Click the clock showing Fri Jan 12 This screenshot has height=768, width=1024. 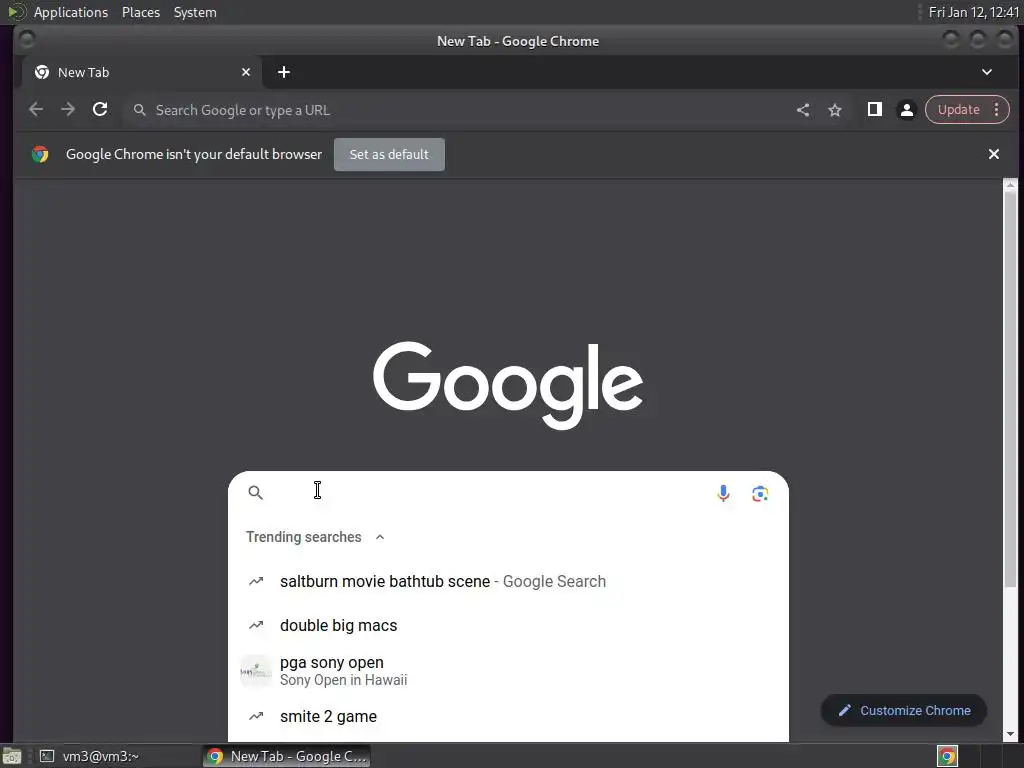[x=973, y=12]
